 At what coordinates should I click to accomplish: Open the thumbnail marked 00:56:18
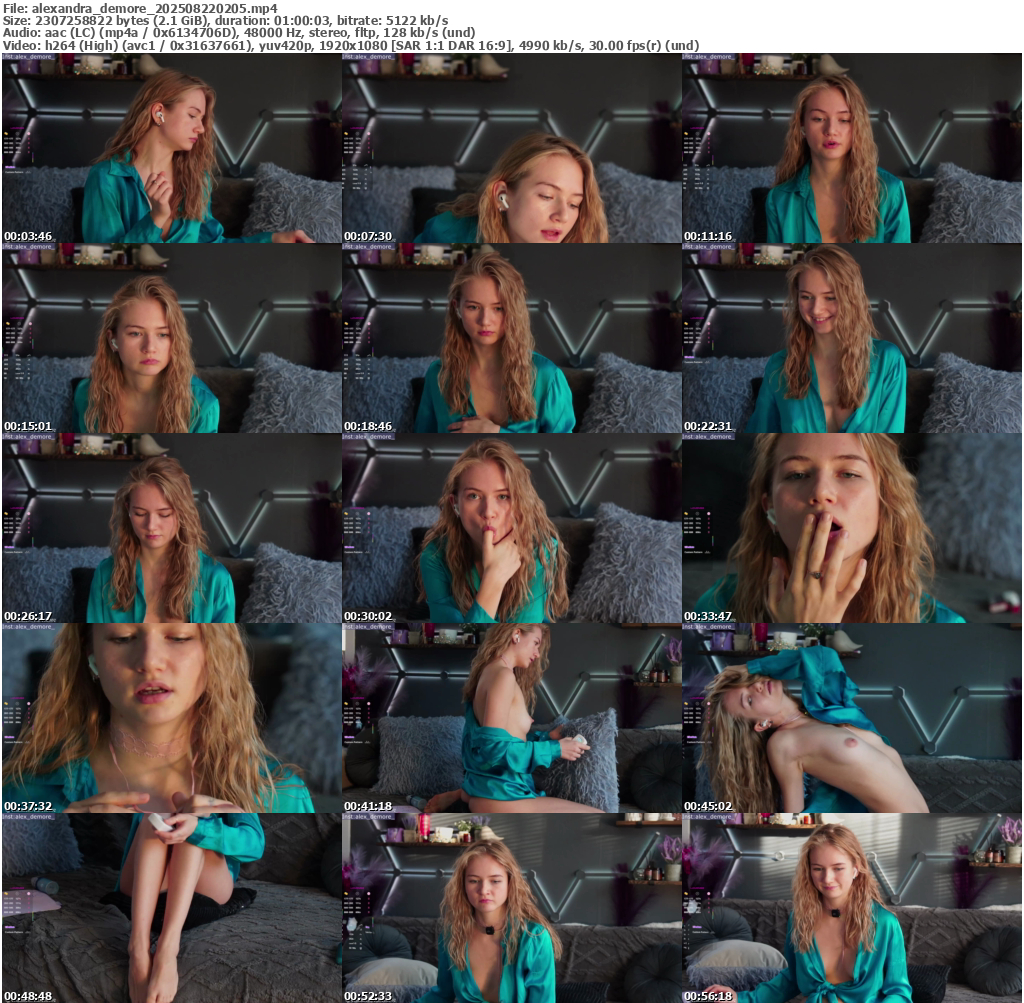(x=851, y=908)
